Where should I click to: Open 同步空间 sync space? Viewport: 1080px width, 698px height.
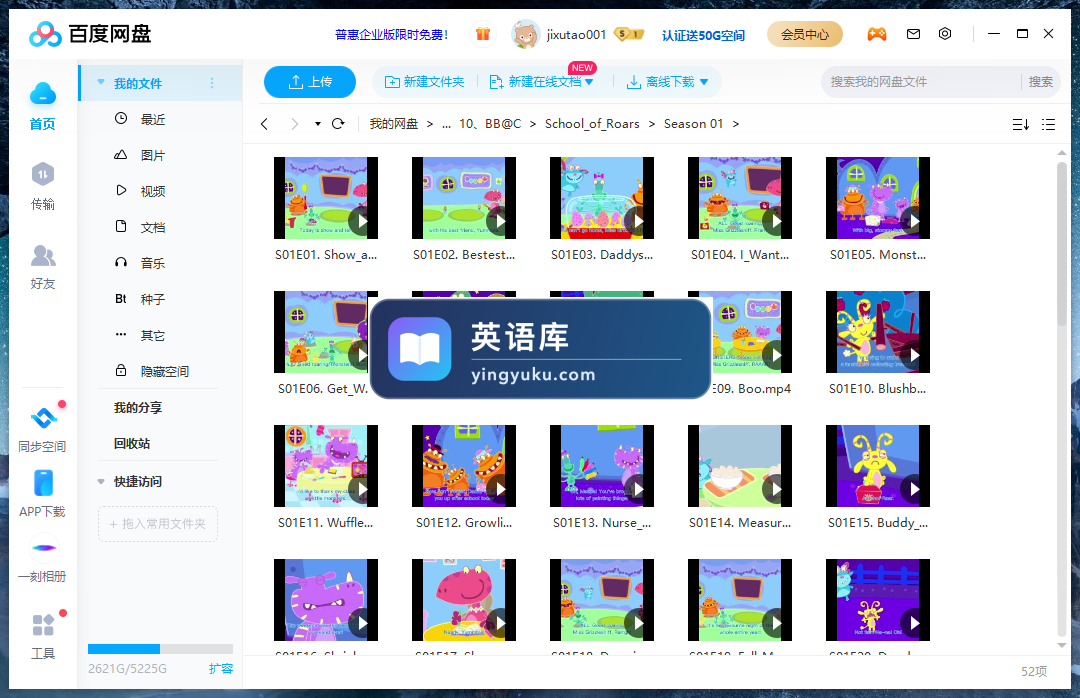point(43,418)
